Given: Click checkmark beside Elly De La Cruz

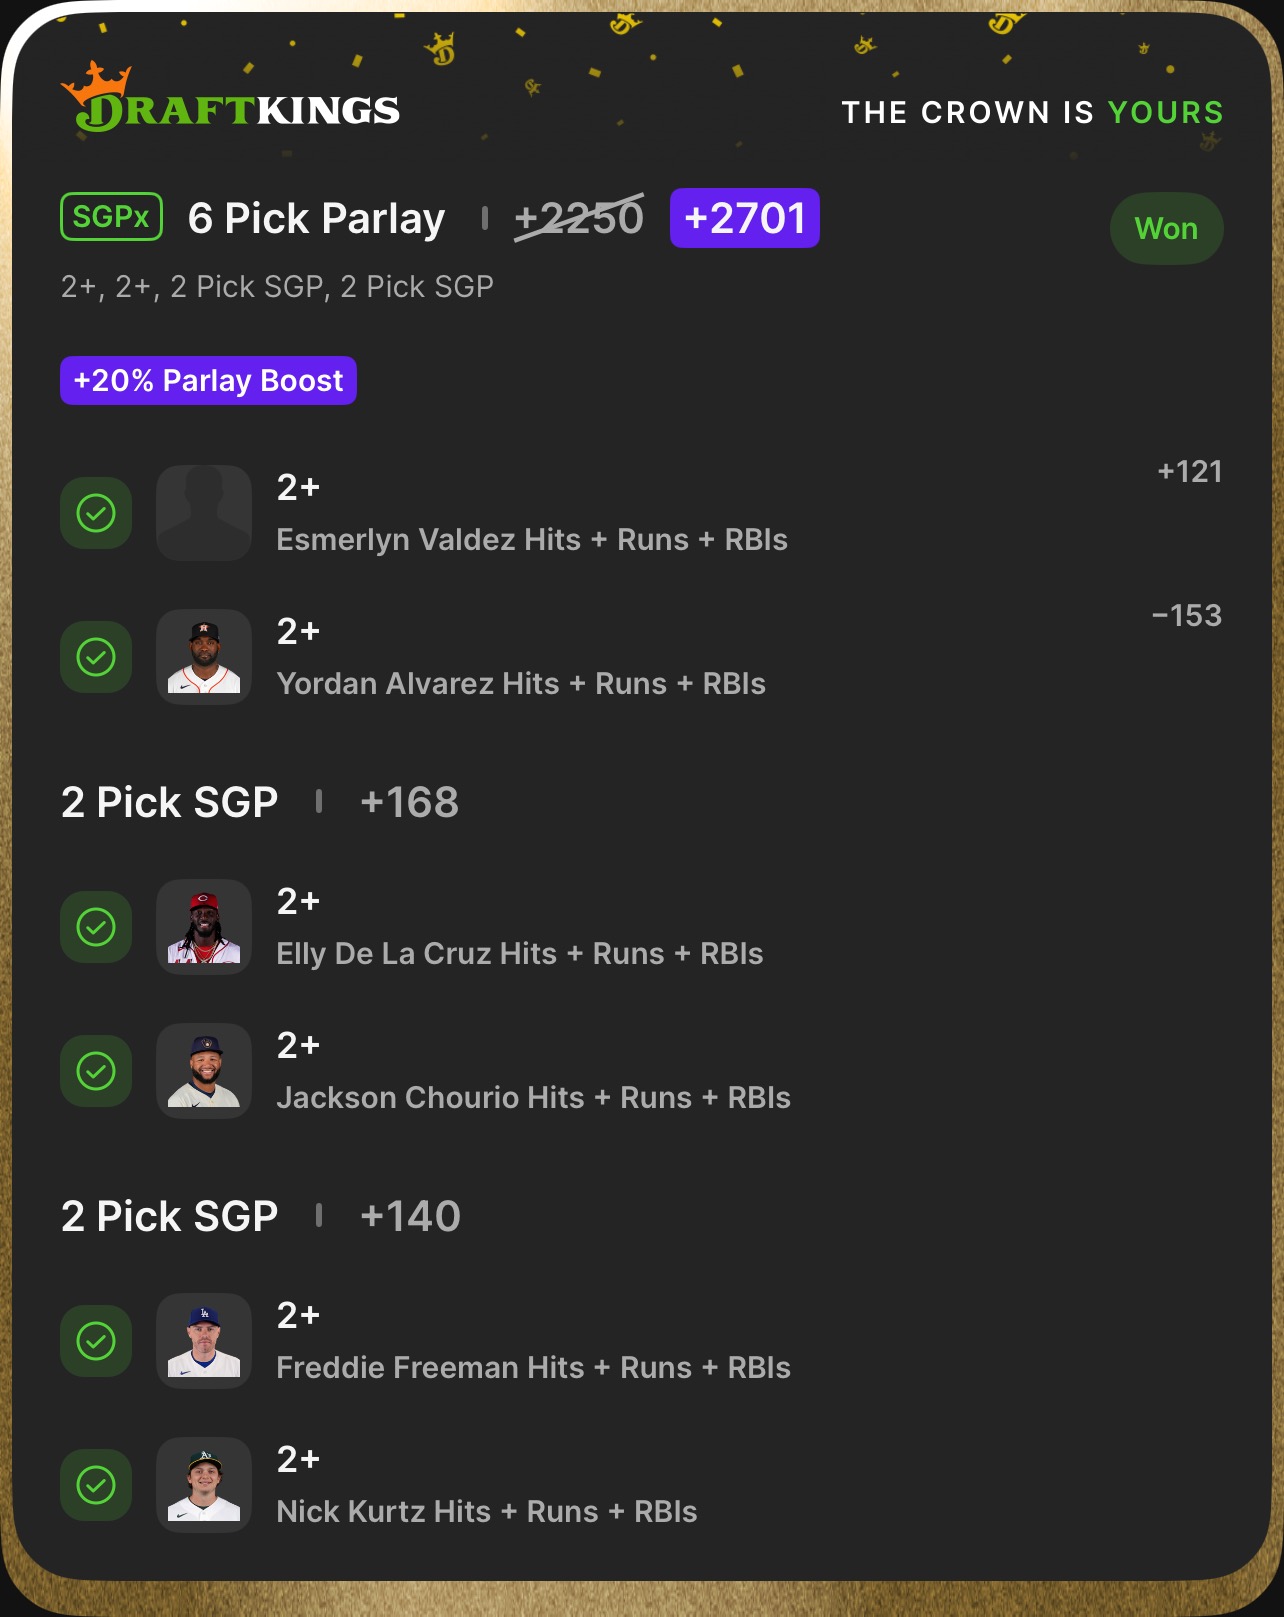Looking at the screenshot, I should 96,927.
